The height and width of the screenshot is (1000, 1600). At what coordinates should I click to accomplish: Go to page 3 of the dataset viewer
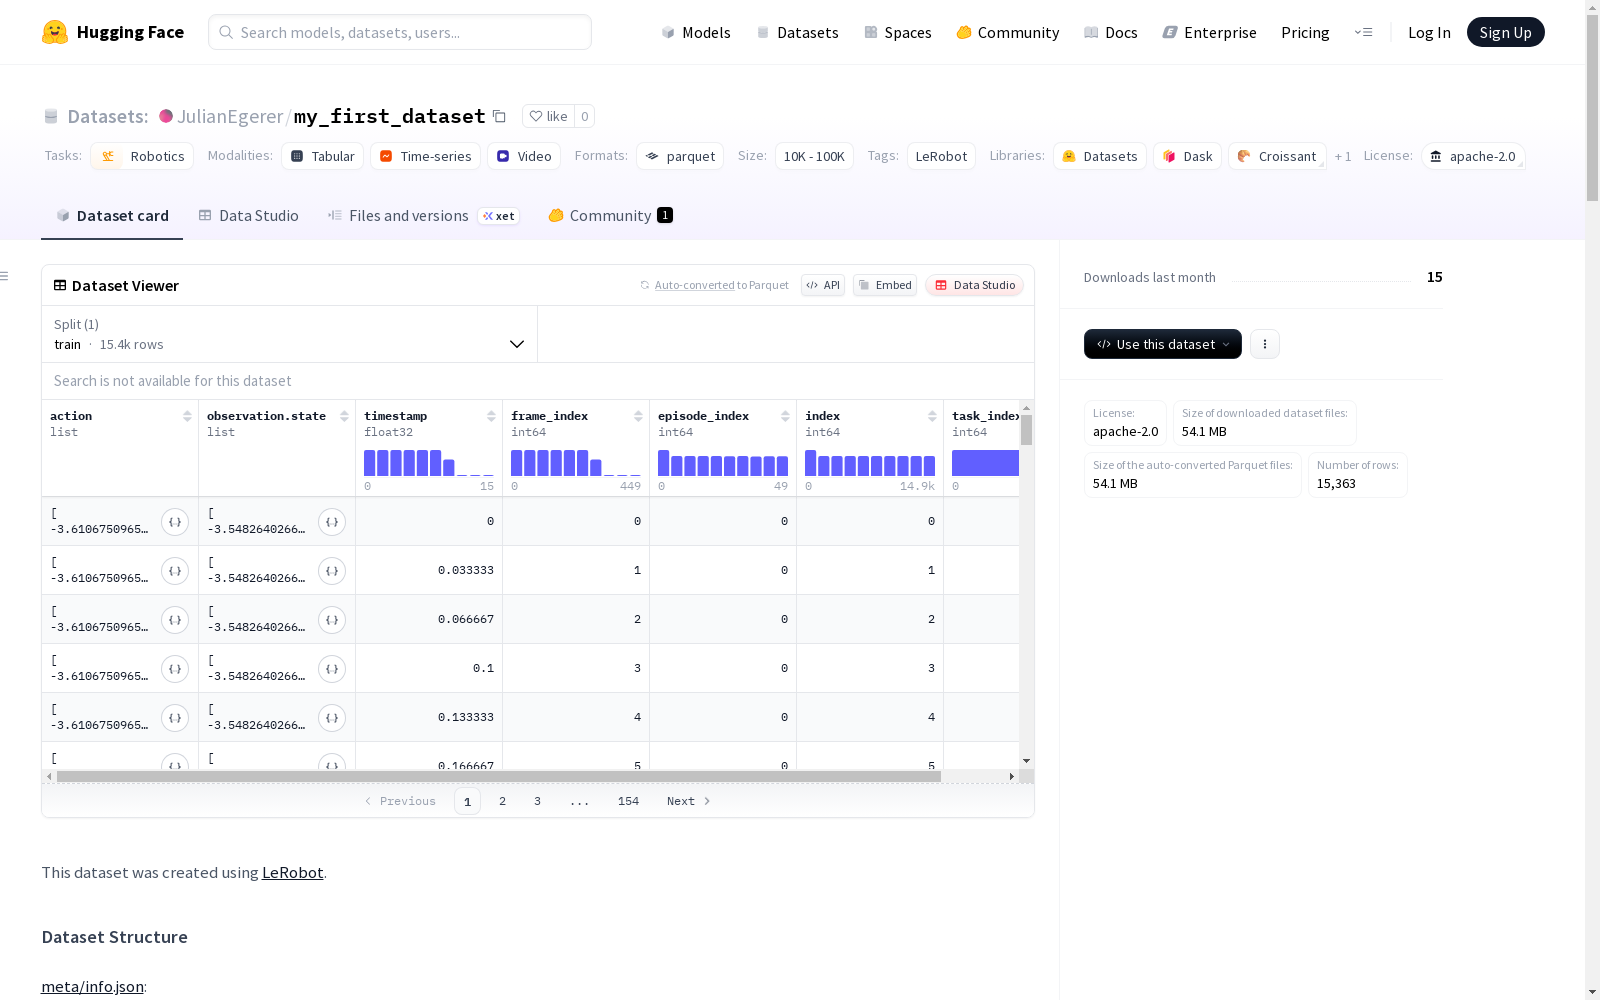click(537, 801)
